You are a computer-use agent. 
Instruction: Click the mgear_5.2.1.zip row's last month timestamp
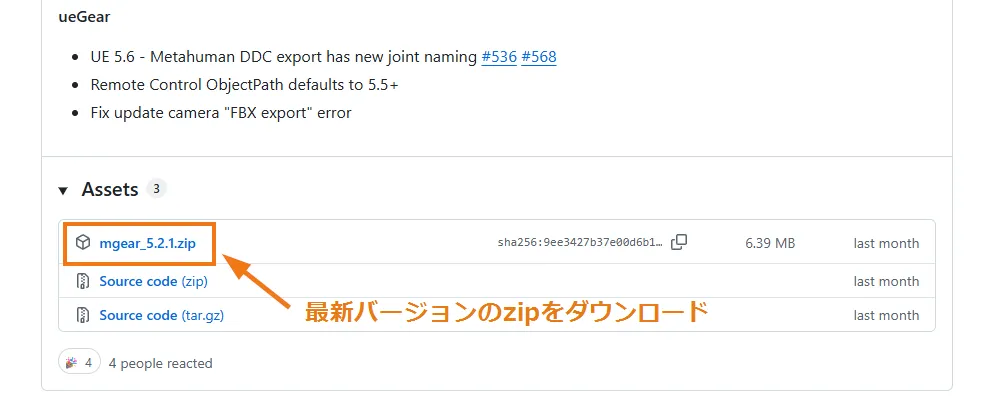[x=886, y=243]
